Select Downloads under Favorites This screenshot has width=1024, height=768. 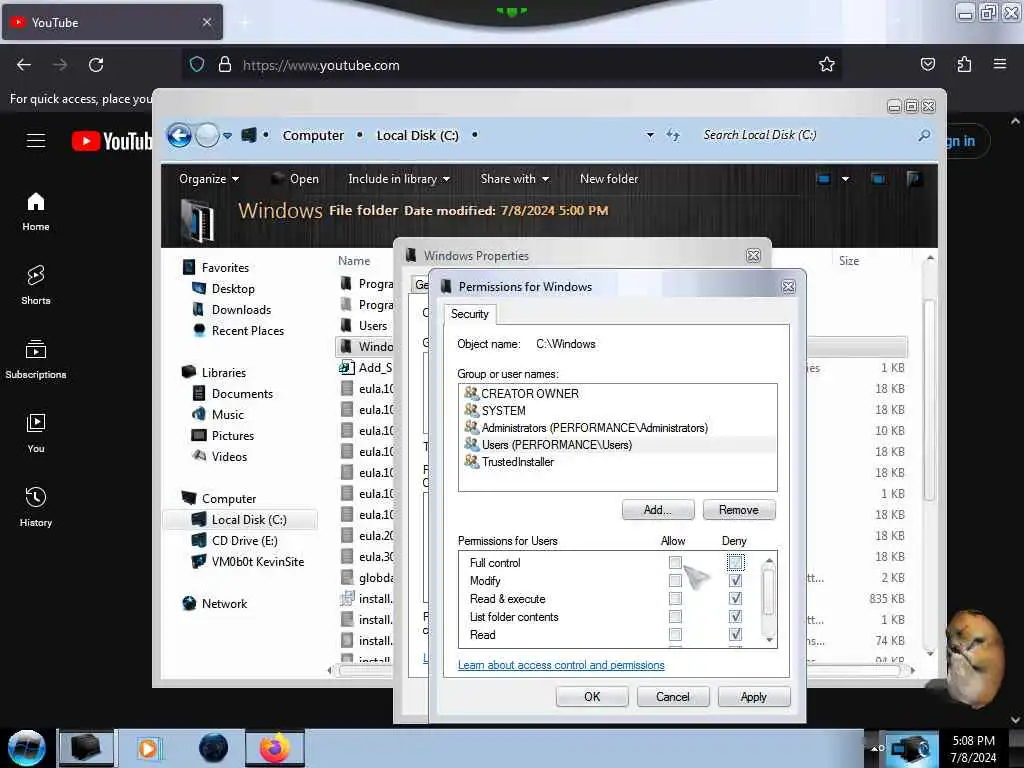point(241,310)
